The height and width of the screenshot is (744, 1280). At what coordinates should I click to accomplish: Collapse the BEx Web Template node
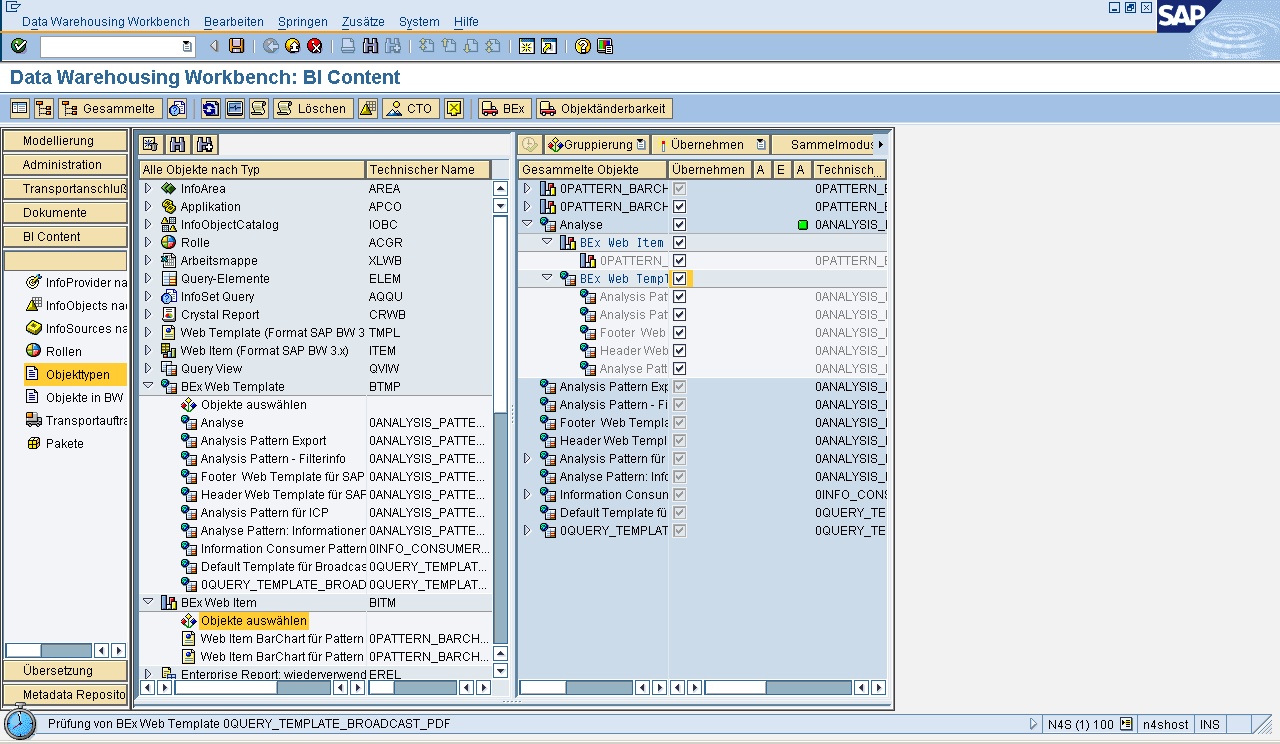pos(148,387)
